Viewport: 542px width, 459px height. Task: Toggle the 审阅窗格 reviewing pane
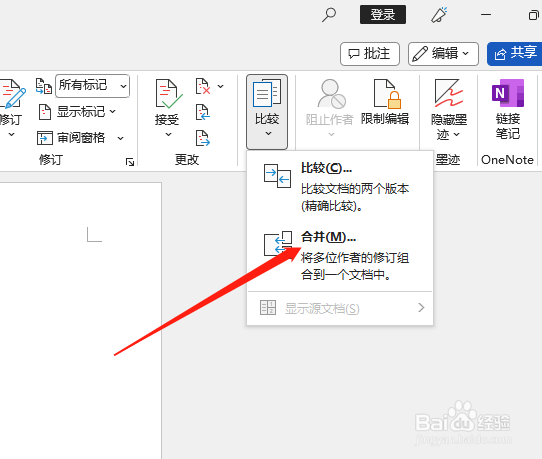click(x=71, y=138)
